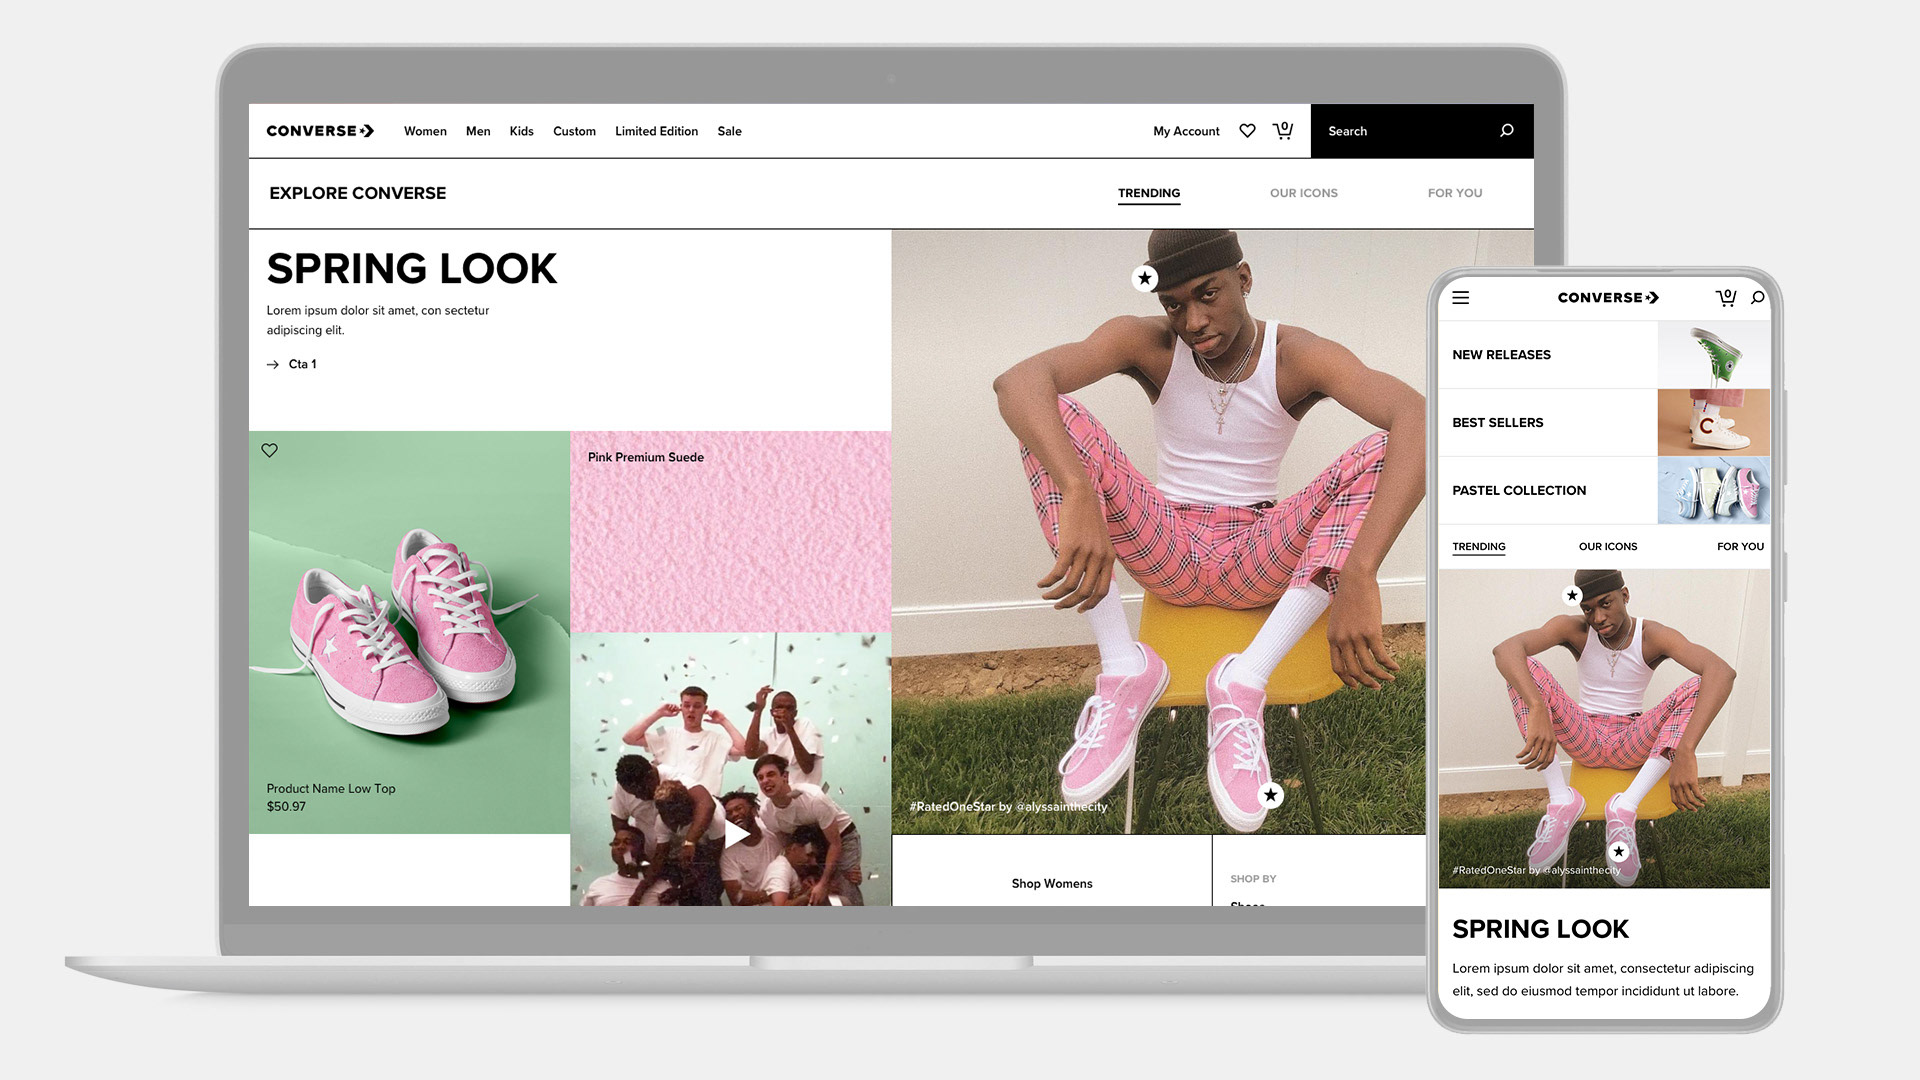Click the Shop Womens button

(x=1052, y=883)
